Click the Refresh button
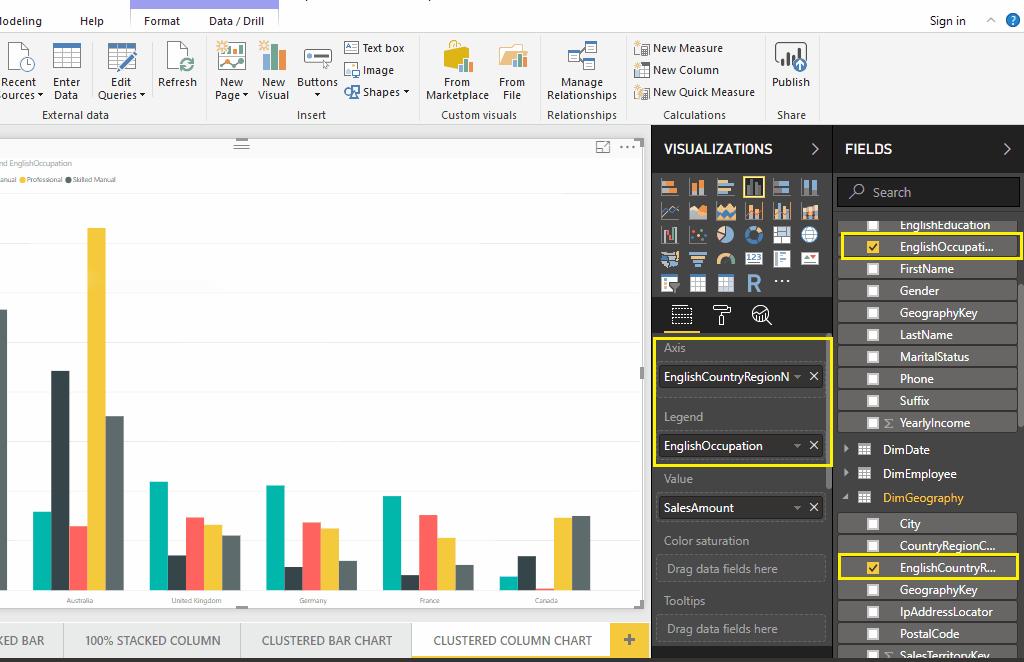 (177, 65)
